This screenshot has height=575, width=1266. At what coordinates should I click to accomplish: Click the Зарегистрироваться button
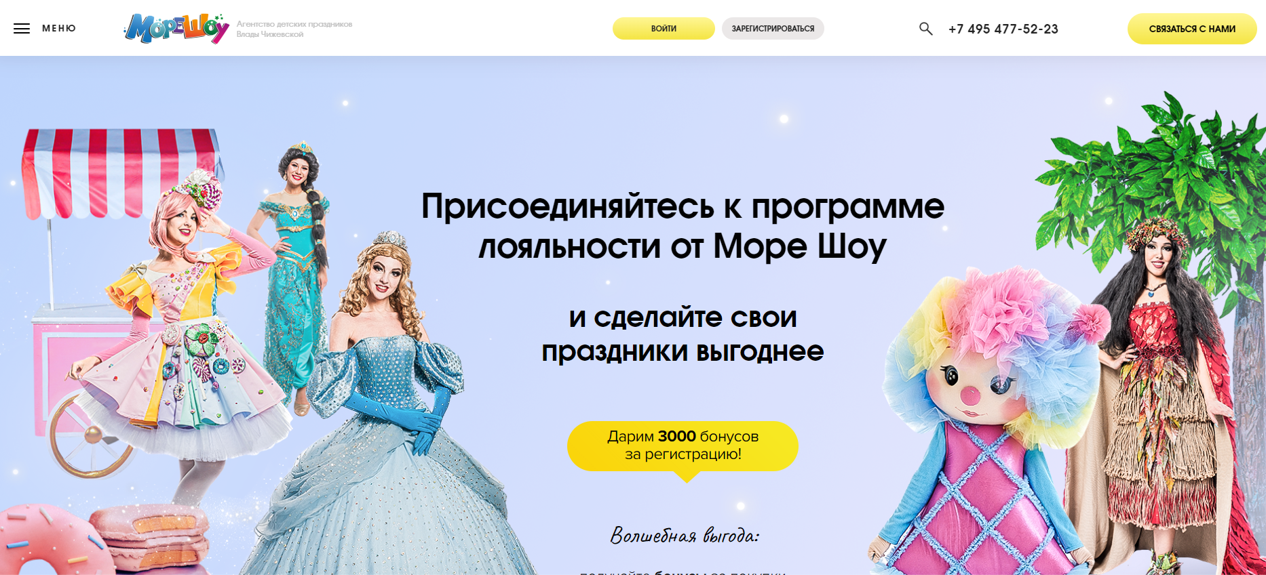click(773, 28)
